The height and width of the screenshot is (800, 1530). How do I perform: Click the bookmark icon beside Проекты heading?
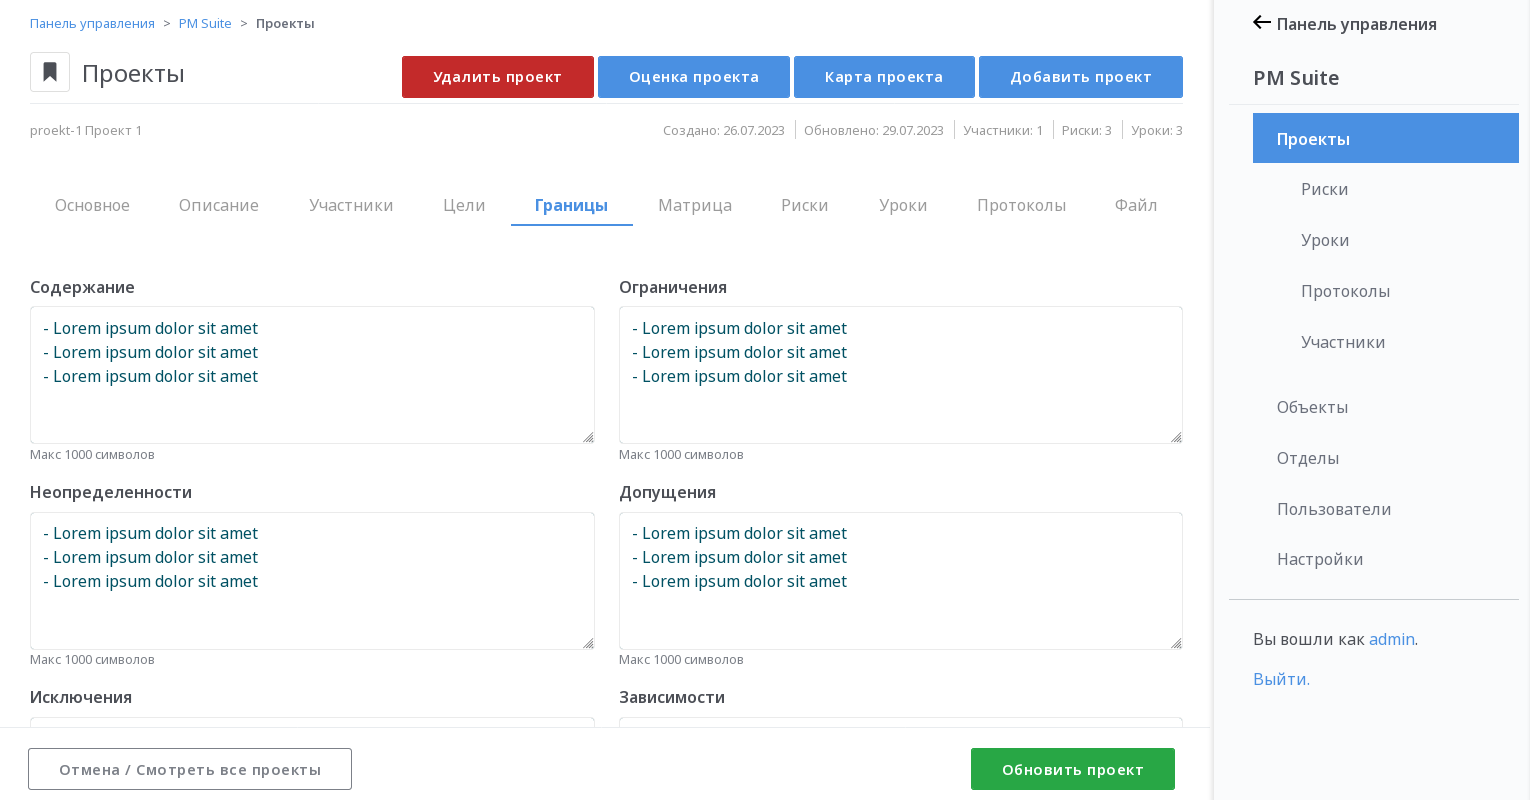click(50, 72)
